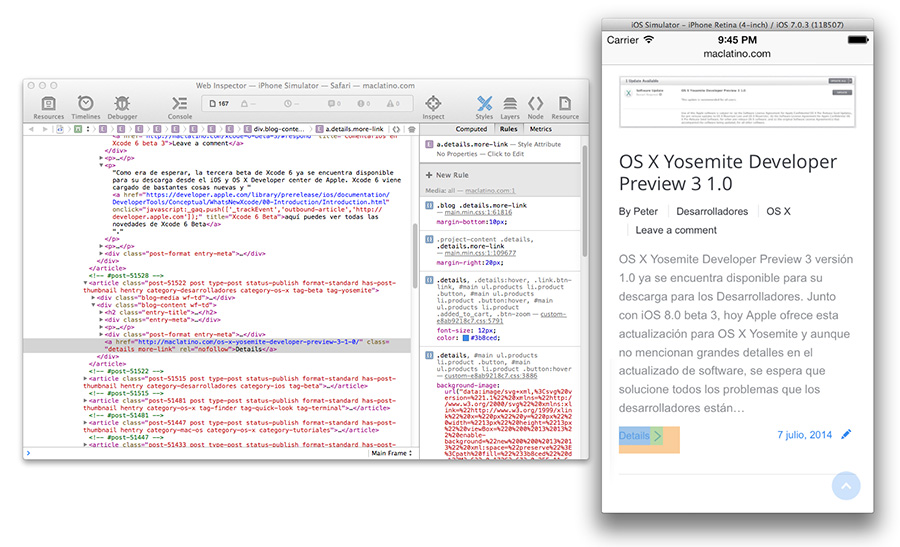
Task: Click the console prompt input
Action: tap(195, 453)
